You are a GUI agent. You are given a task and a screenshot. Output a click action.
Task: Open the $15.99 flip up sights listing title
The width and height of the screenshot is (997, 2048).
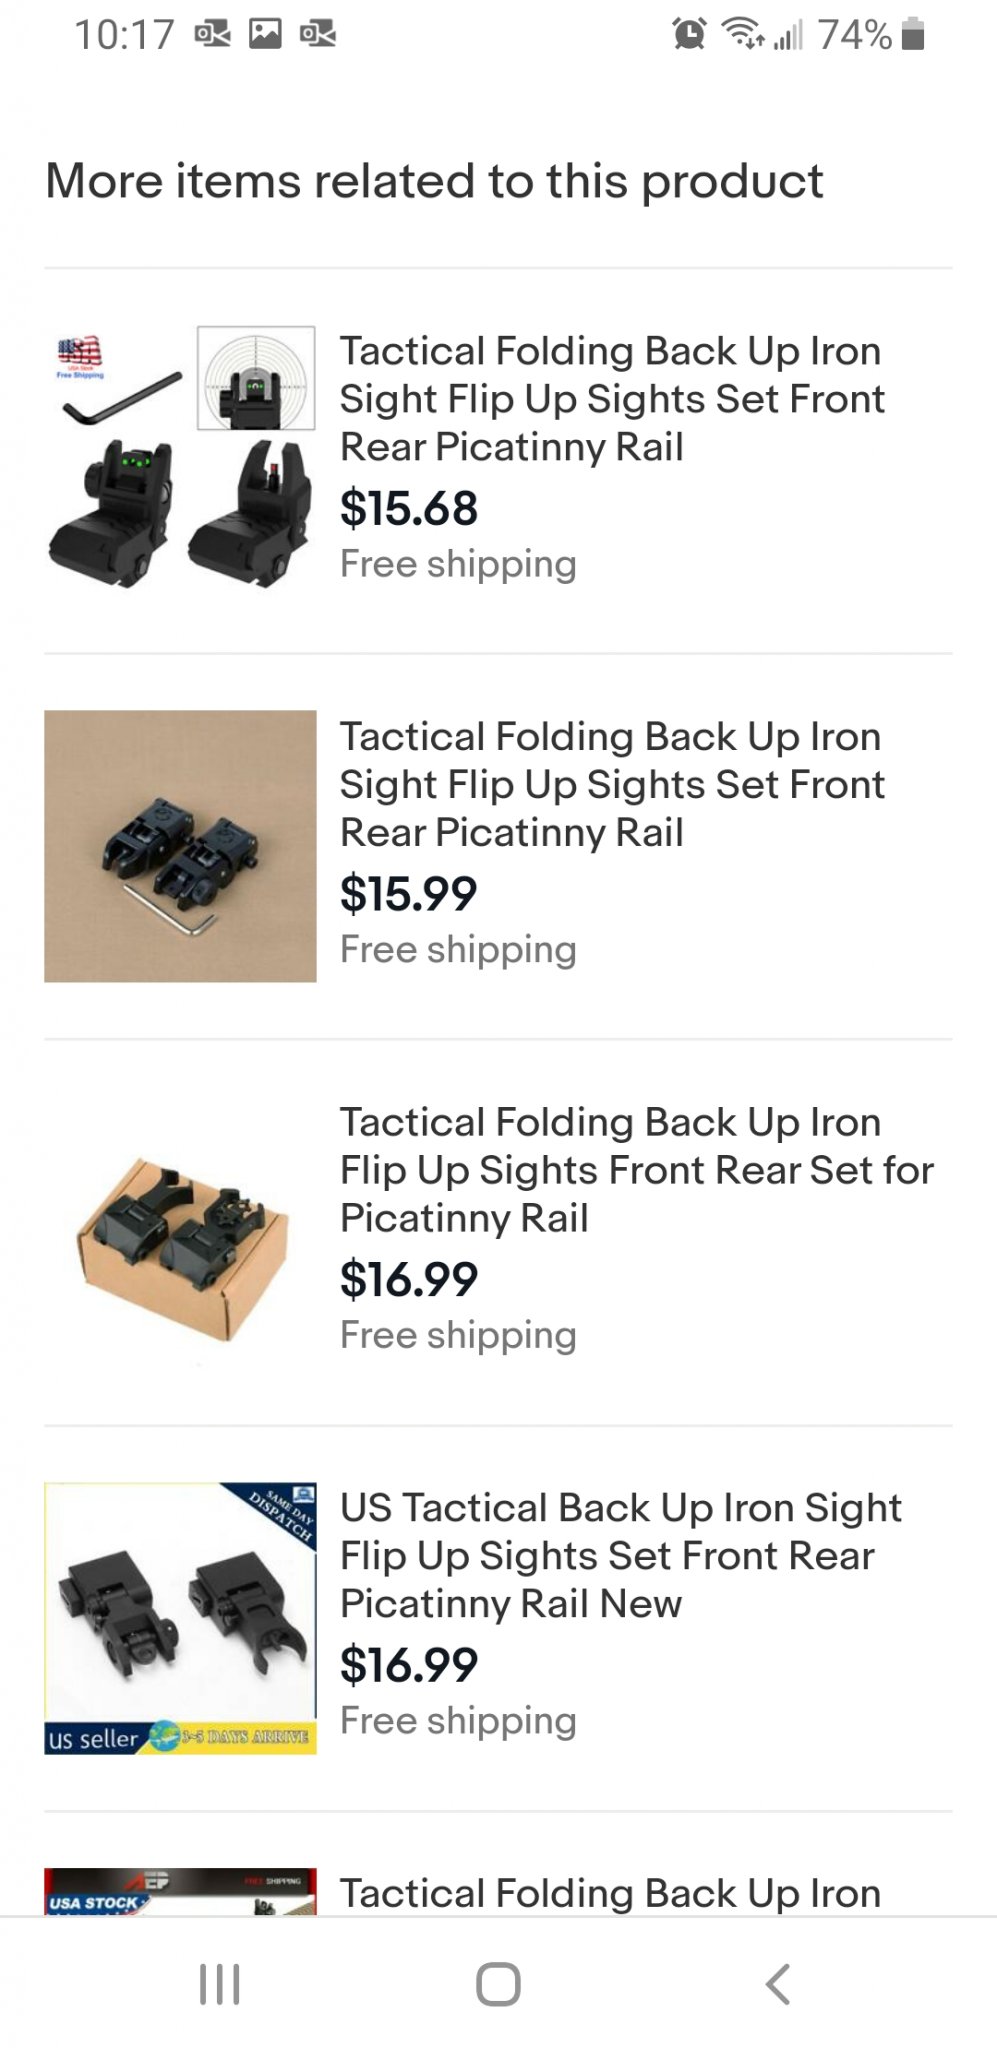[x=611, y=784]
